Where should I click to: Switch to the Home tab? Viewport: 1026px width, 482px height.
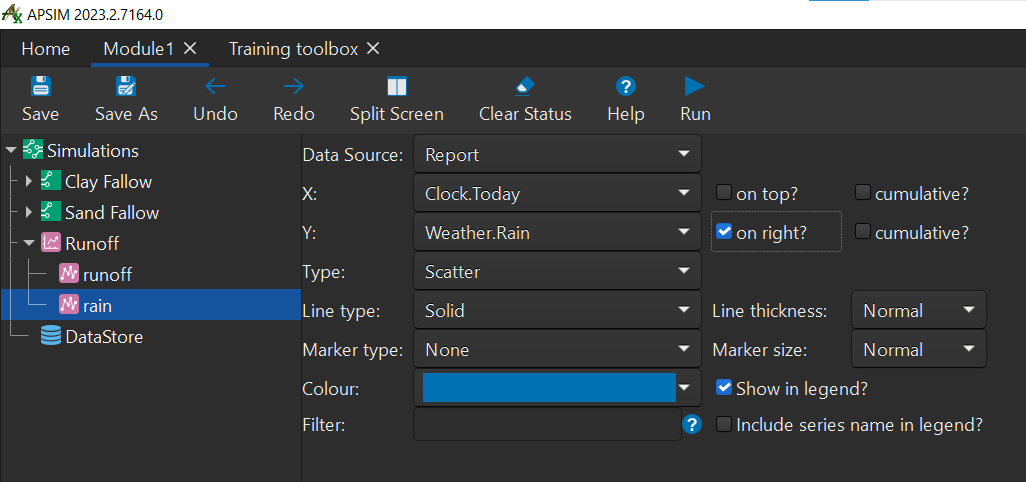[x=46, y=49]
